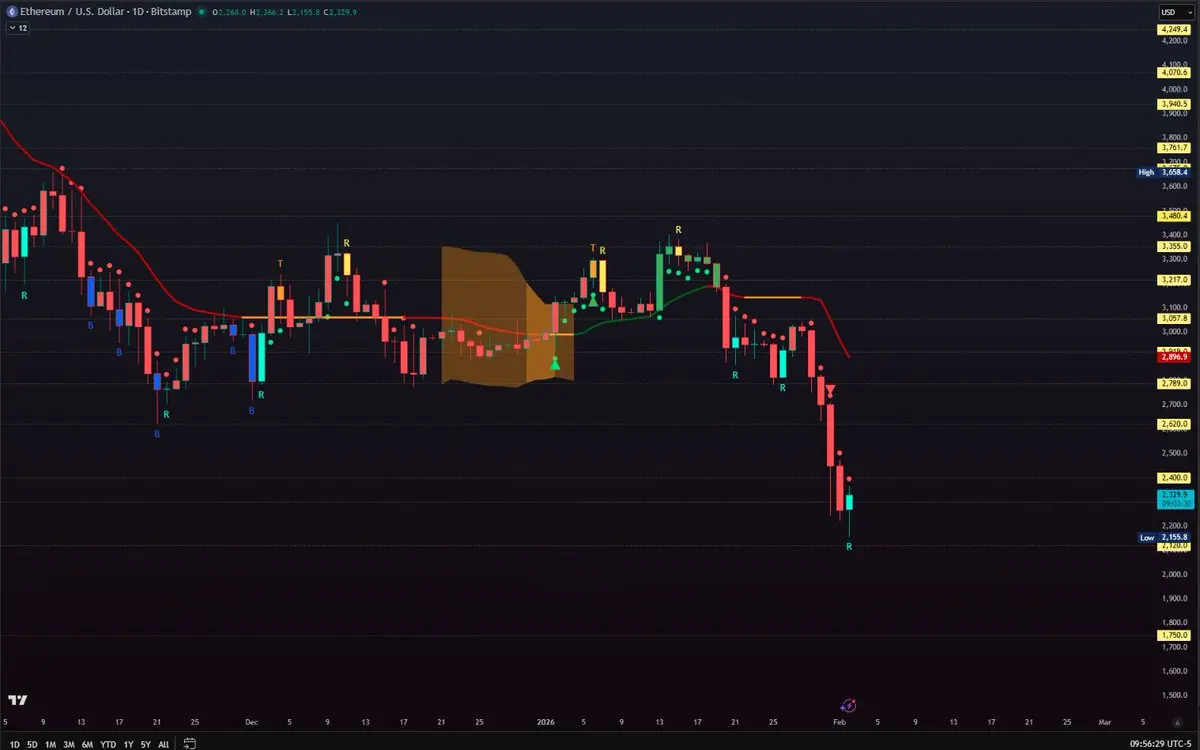The width and height of the screenshot is (1200, 750).
Task: Click the Feb label on time axis
Action: pos(840,721)
